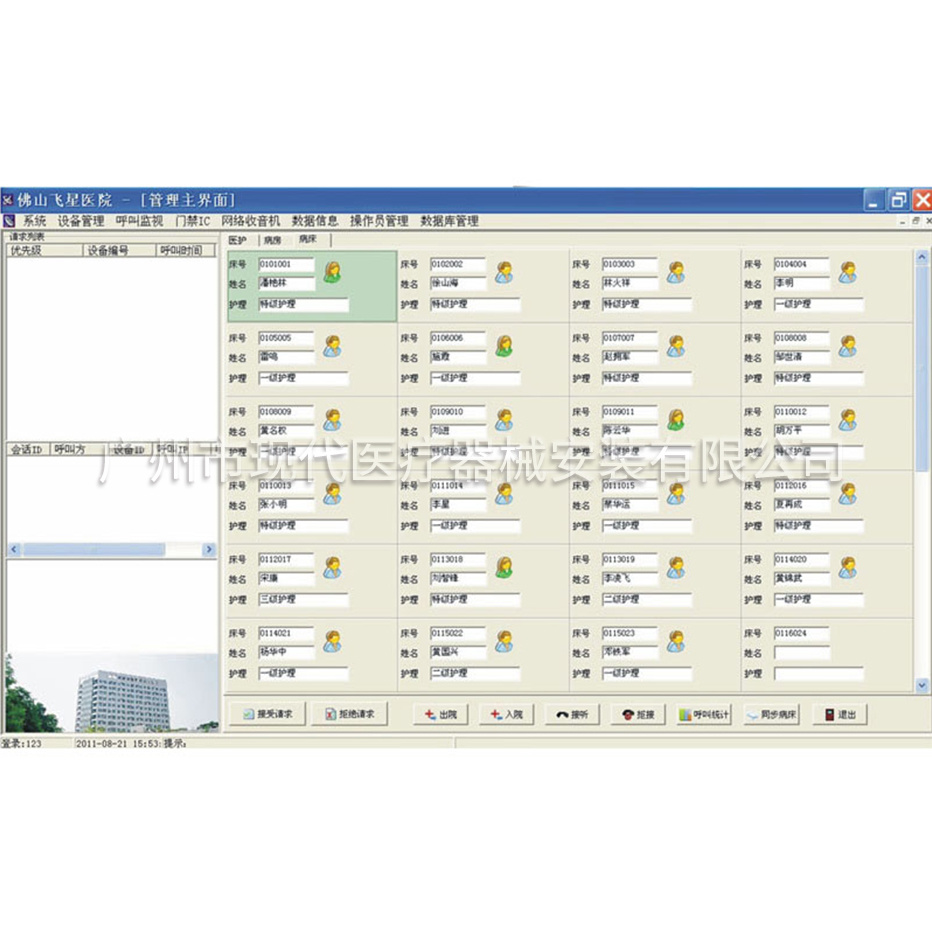Click patient icon for bed 0101001
The image size is (932, 933).
(332, 271)
